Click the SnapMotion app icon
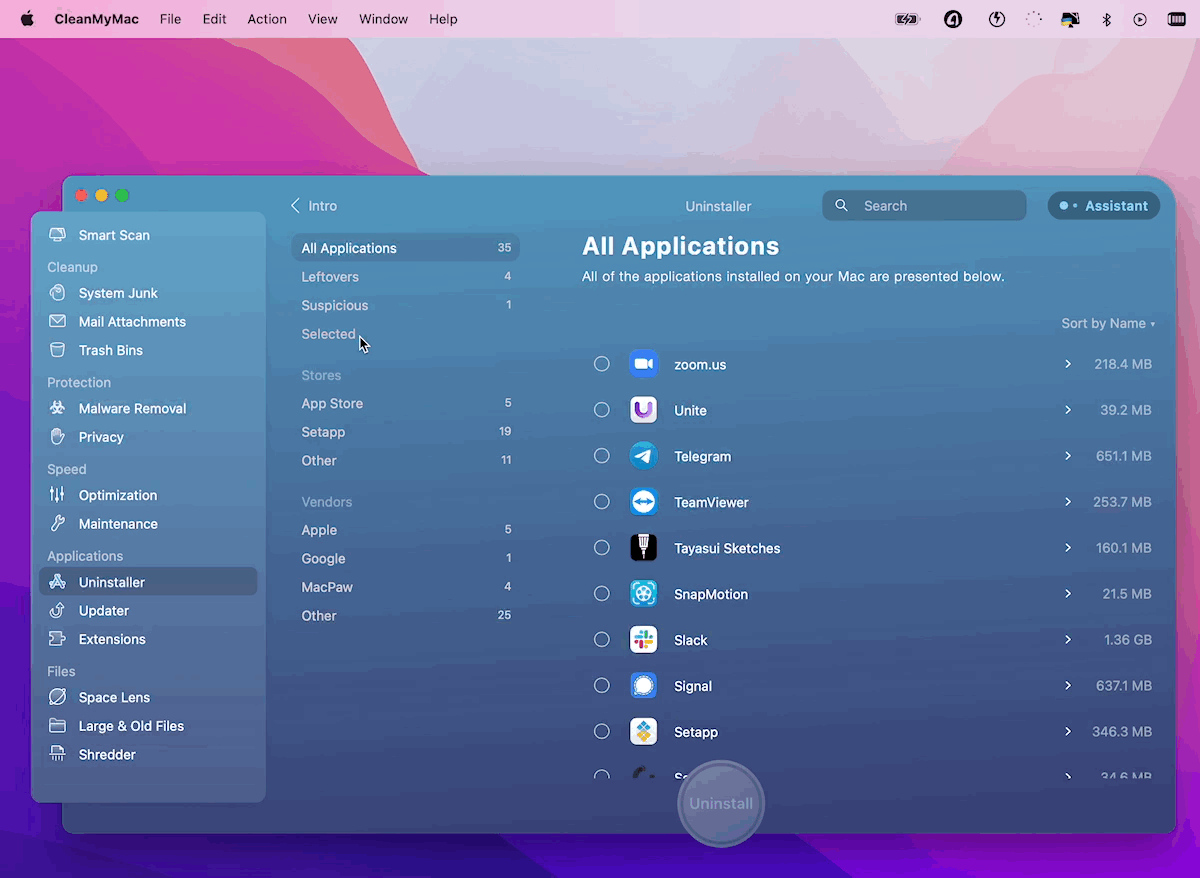 tap(644, 594)
